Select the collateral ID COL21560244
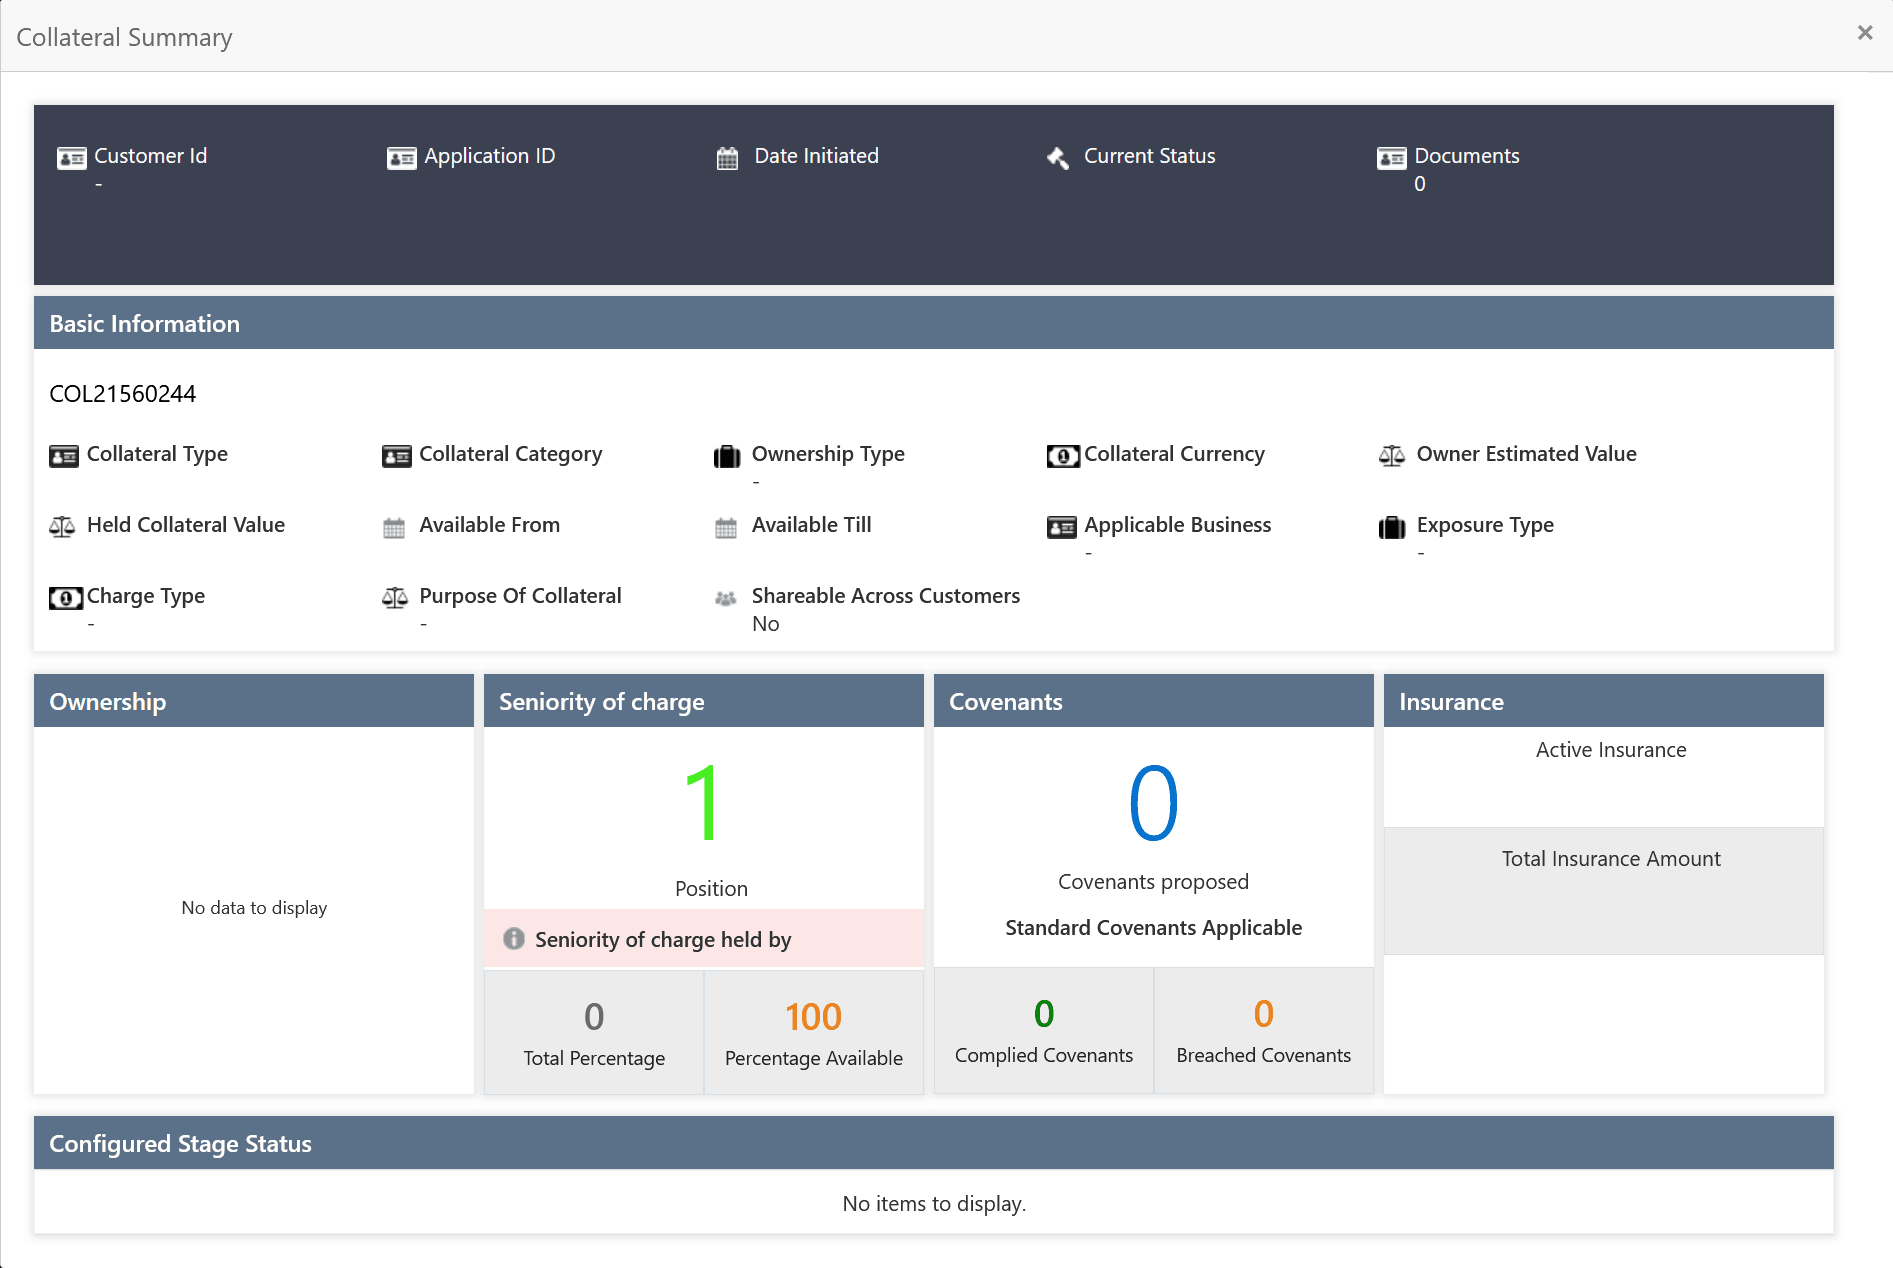Viewport: 1893px width, 1268px height. click(123, 394)
